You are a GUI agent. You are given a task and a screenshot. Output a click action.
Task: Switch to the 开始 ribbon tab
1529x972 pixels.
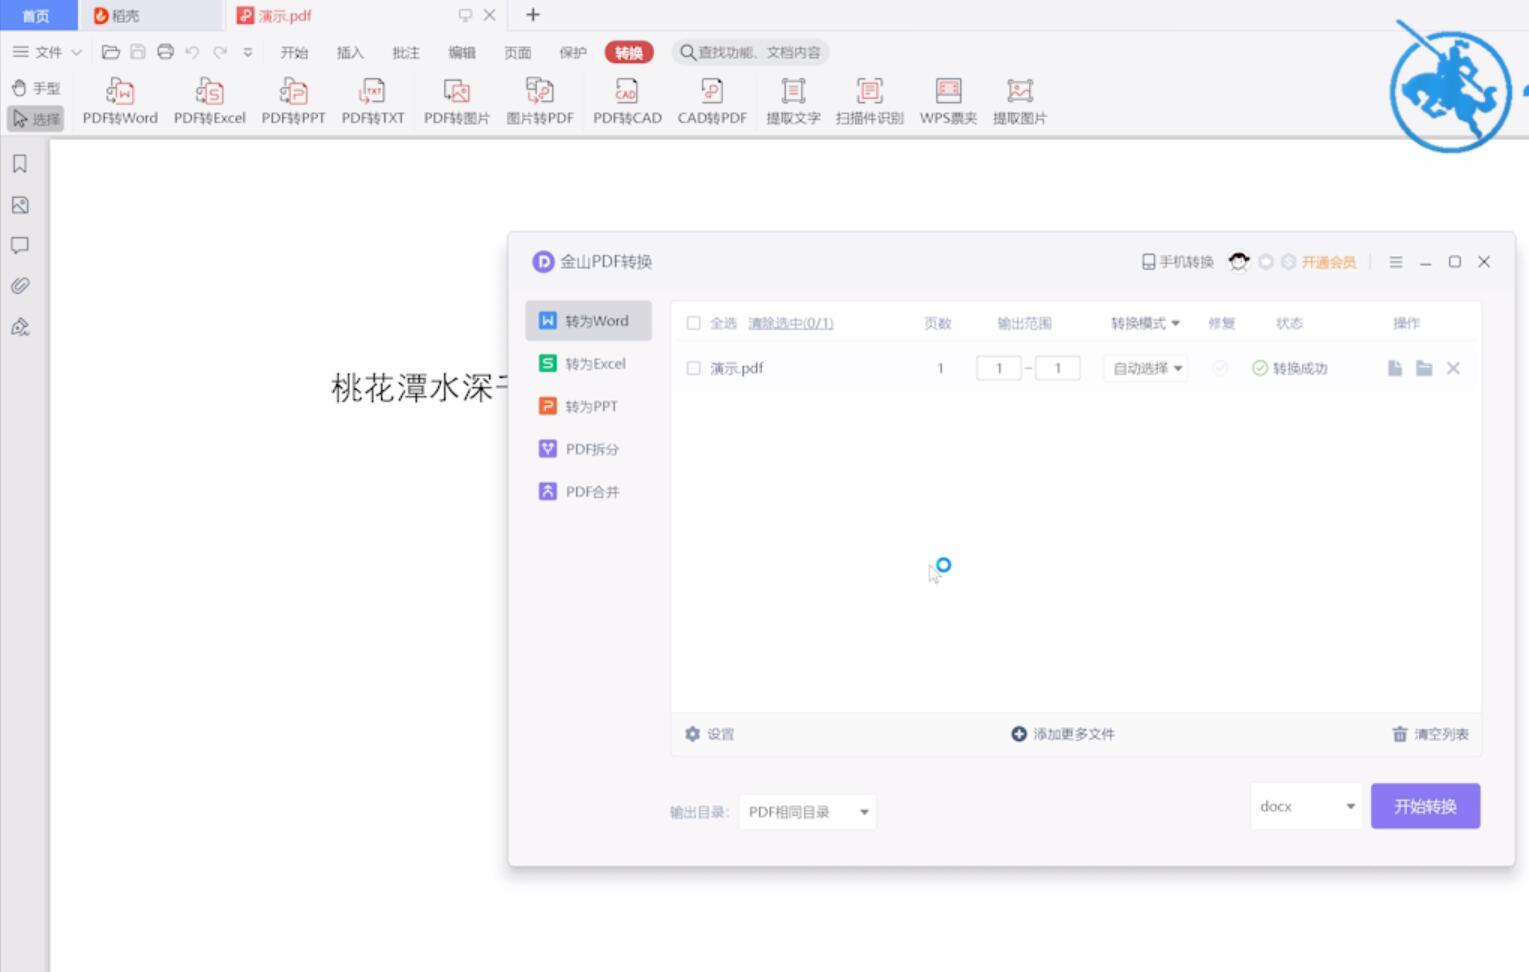(x=294, y=52)
